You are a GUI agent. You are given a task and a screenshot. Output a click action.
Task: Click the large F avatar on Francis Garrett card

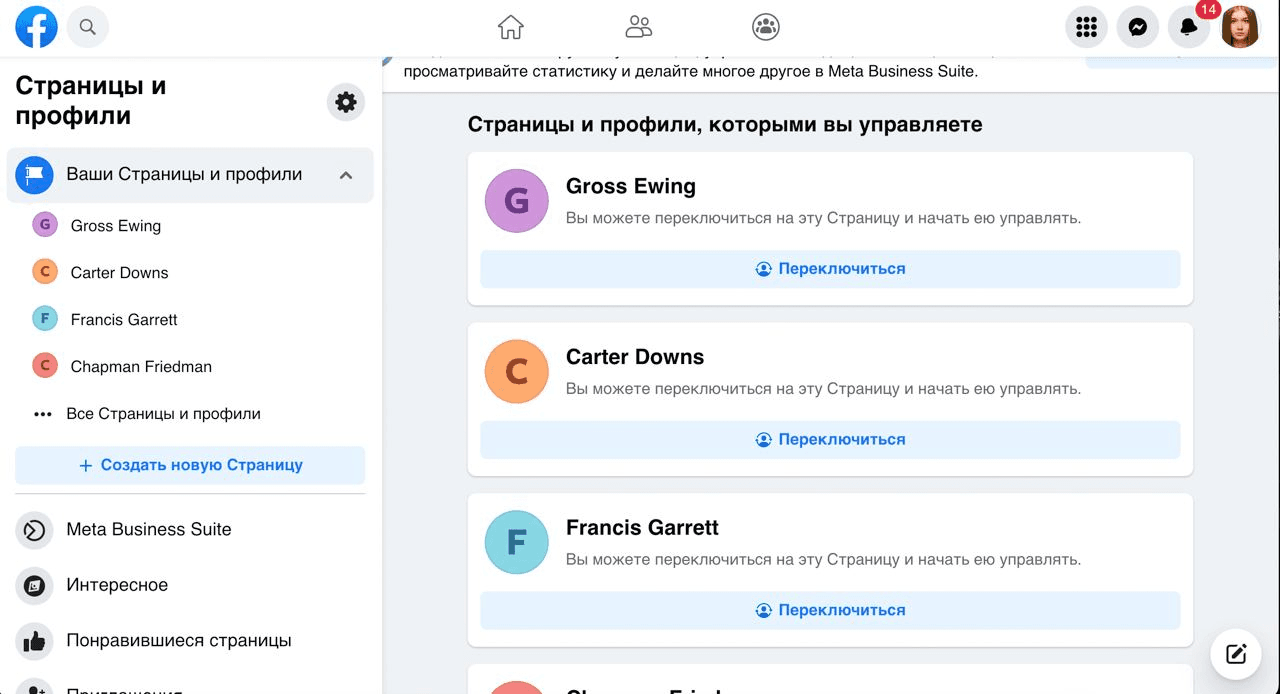517,542
